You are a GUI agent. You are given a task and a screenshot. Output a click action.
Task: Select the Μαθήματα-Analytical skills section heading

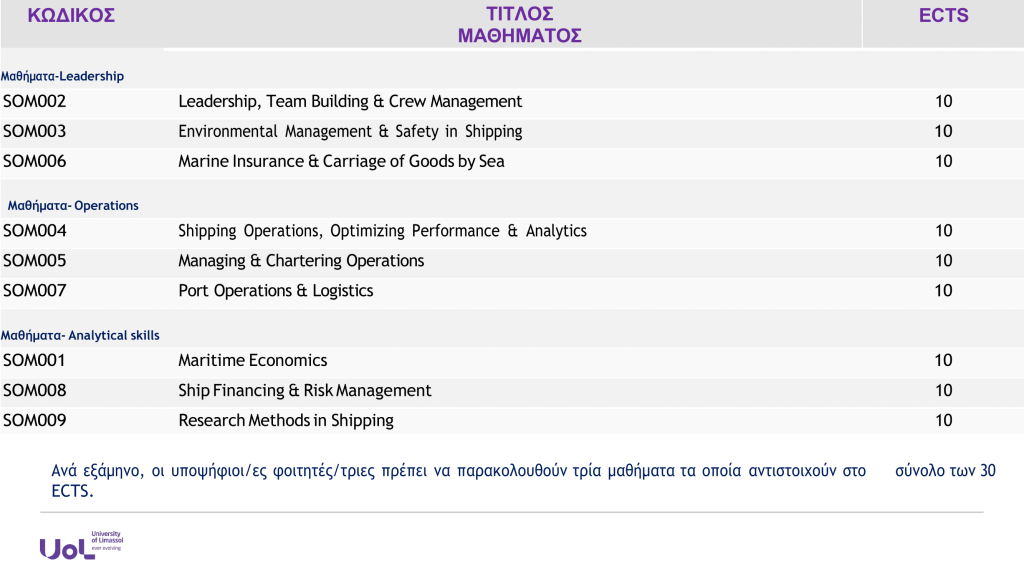[80, 335]
